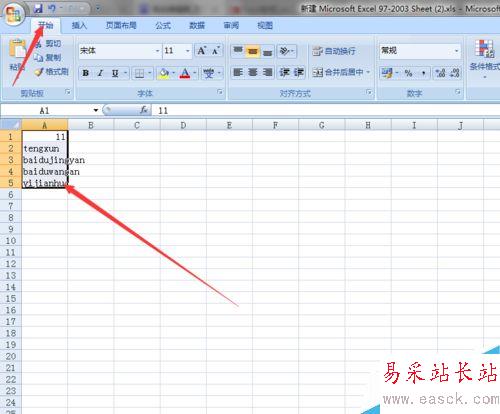Increase font size with the large A
500x414 pixels.
pos(202,51)
